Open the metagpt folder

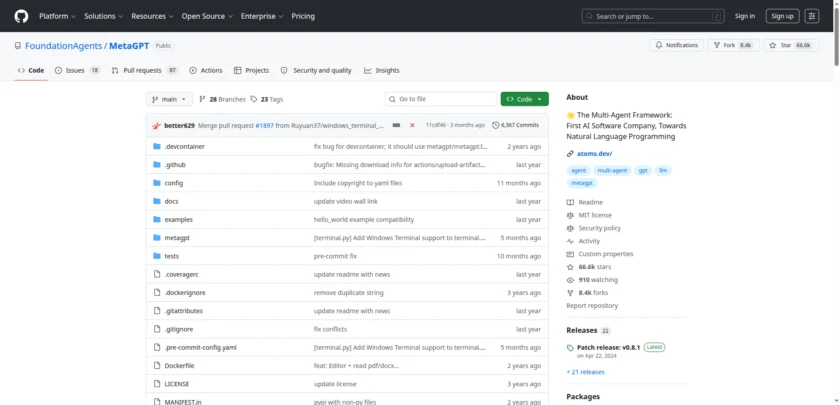tap(178, 238)
